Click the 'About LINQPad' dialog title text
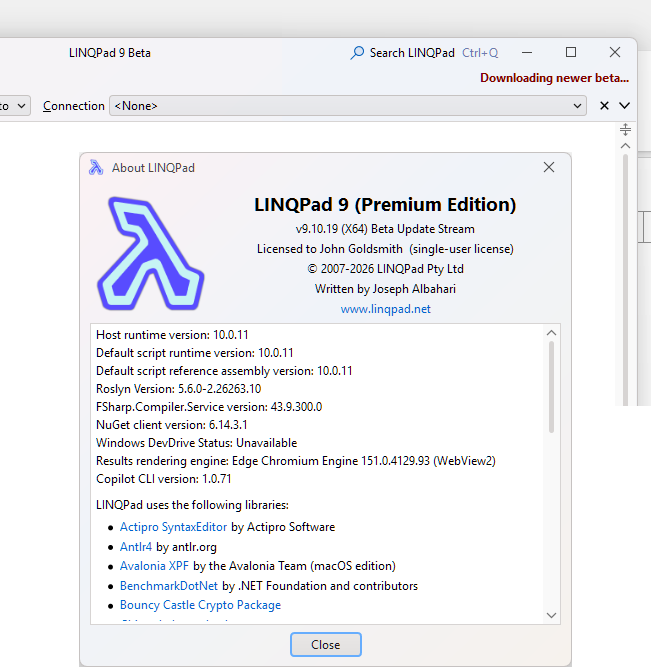Viewport: 651px width, 667px height. point(153,168)
